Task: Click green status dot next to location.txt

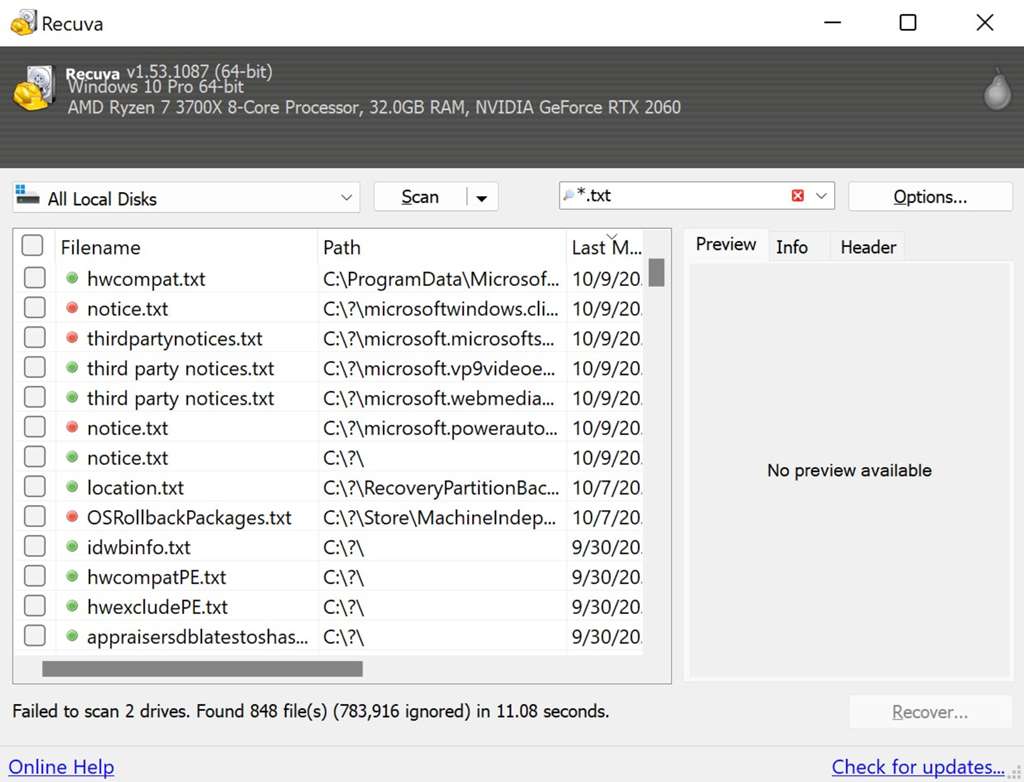Action: coord(72,487)
